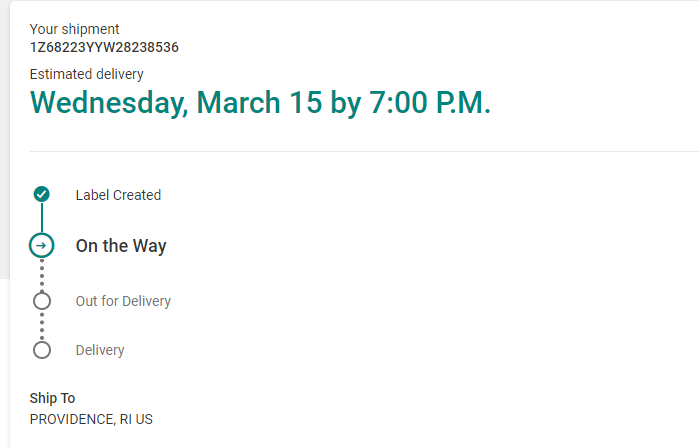Click dotted connector above the Delivery circle
This screenshot has width=699, height=448.
click(42, 325)
